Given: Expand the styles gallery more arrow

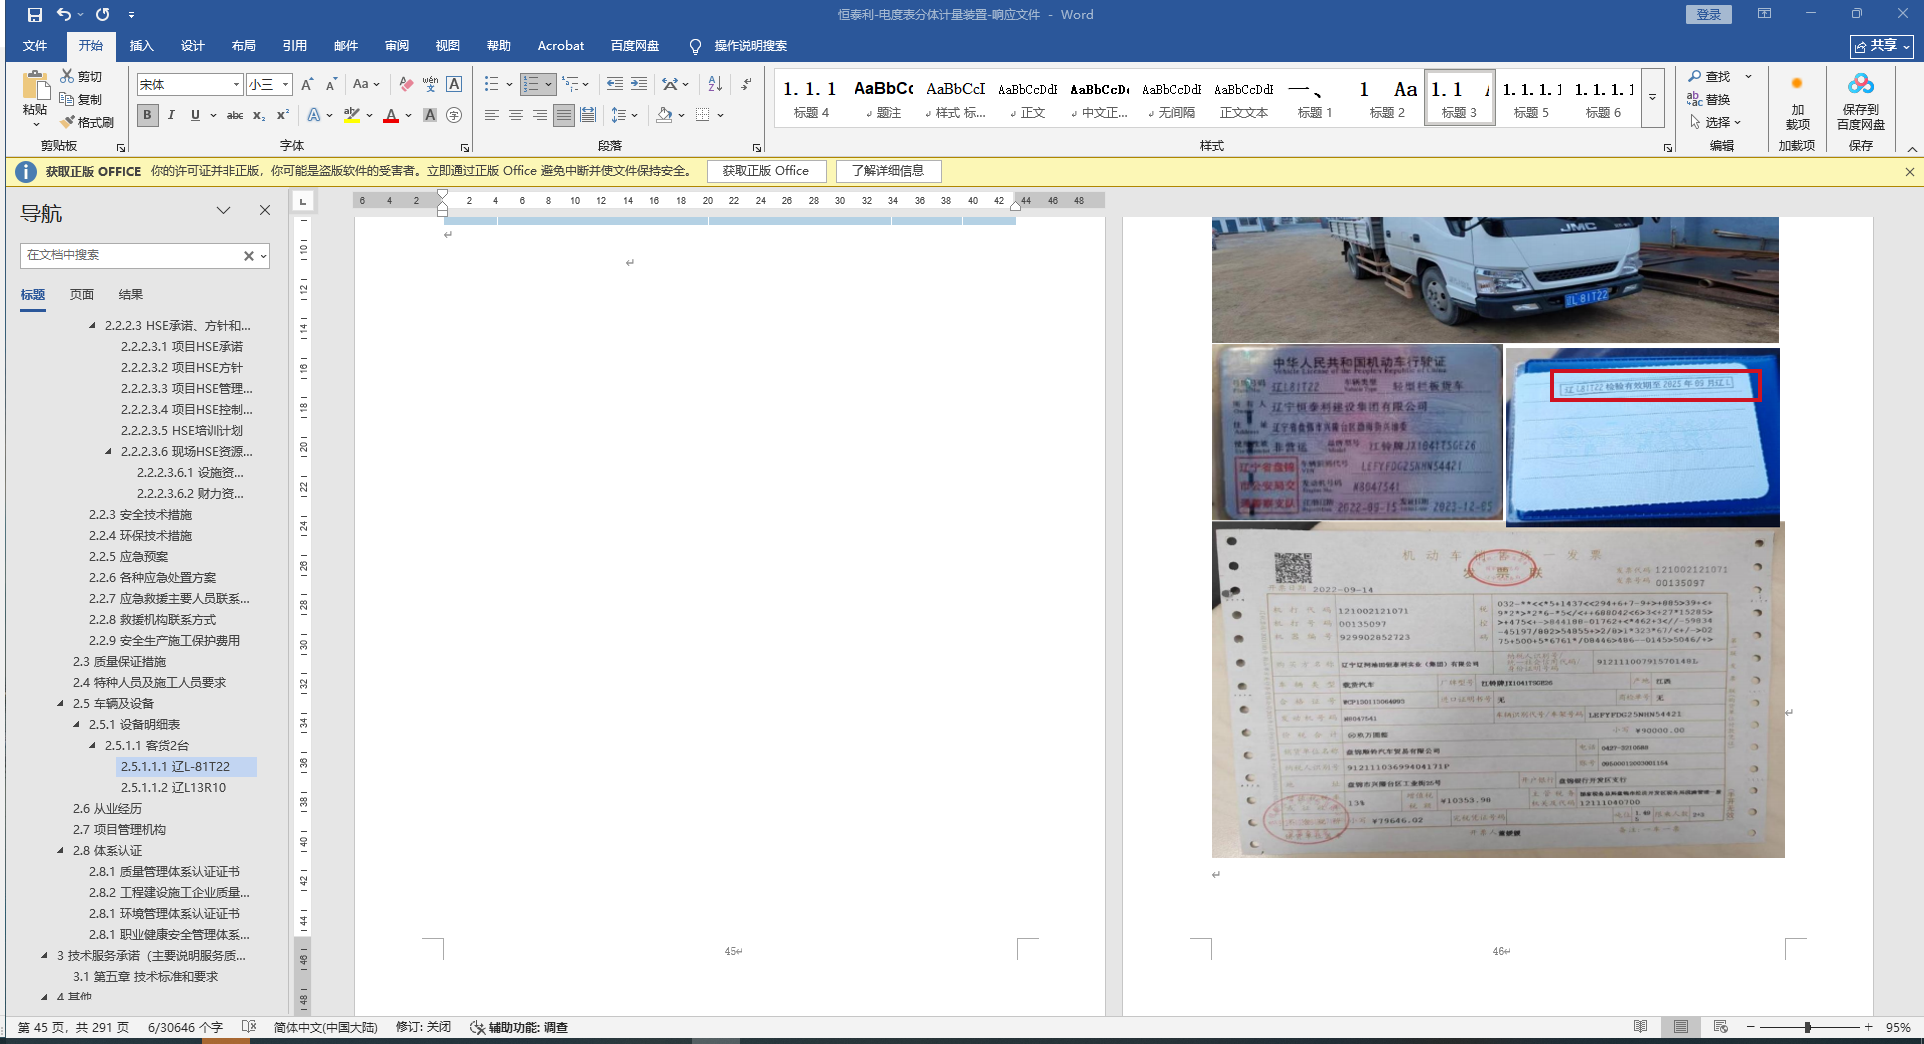Looking at the screenshot, I should [1653, 98].
